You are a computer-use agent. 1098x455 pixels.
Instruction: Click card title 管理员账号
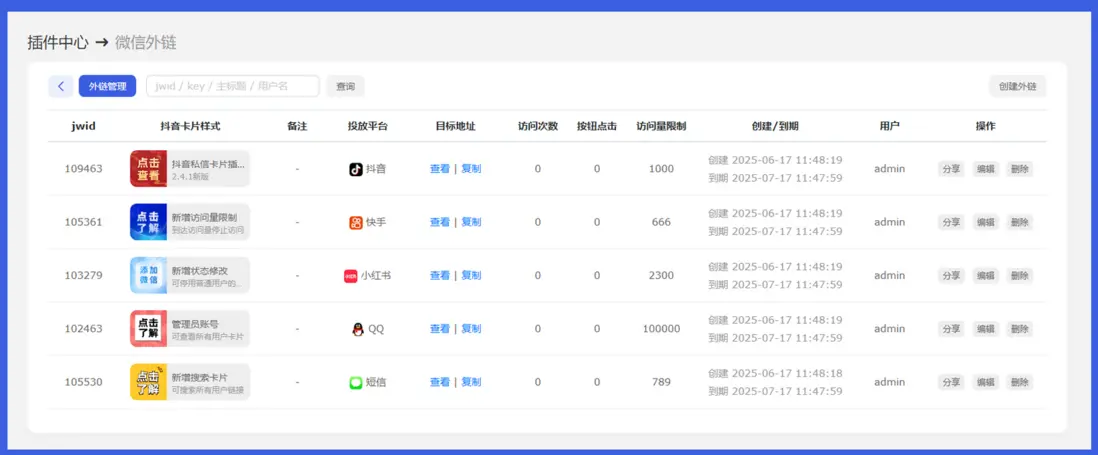(195, 324)
